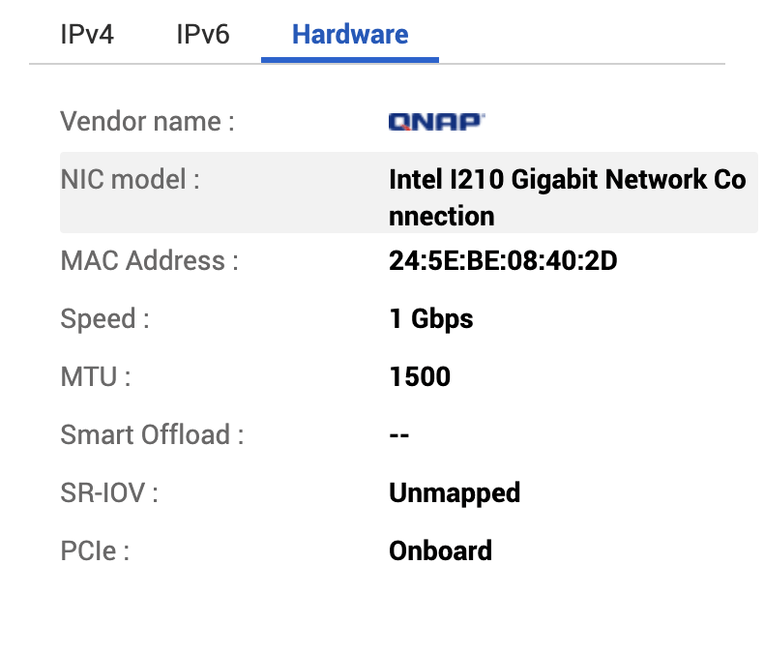
Task: Click the PCIe label
Action: tap(95, 551)
